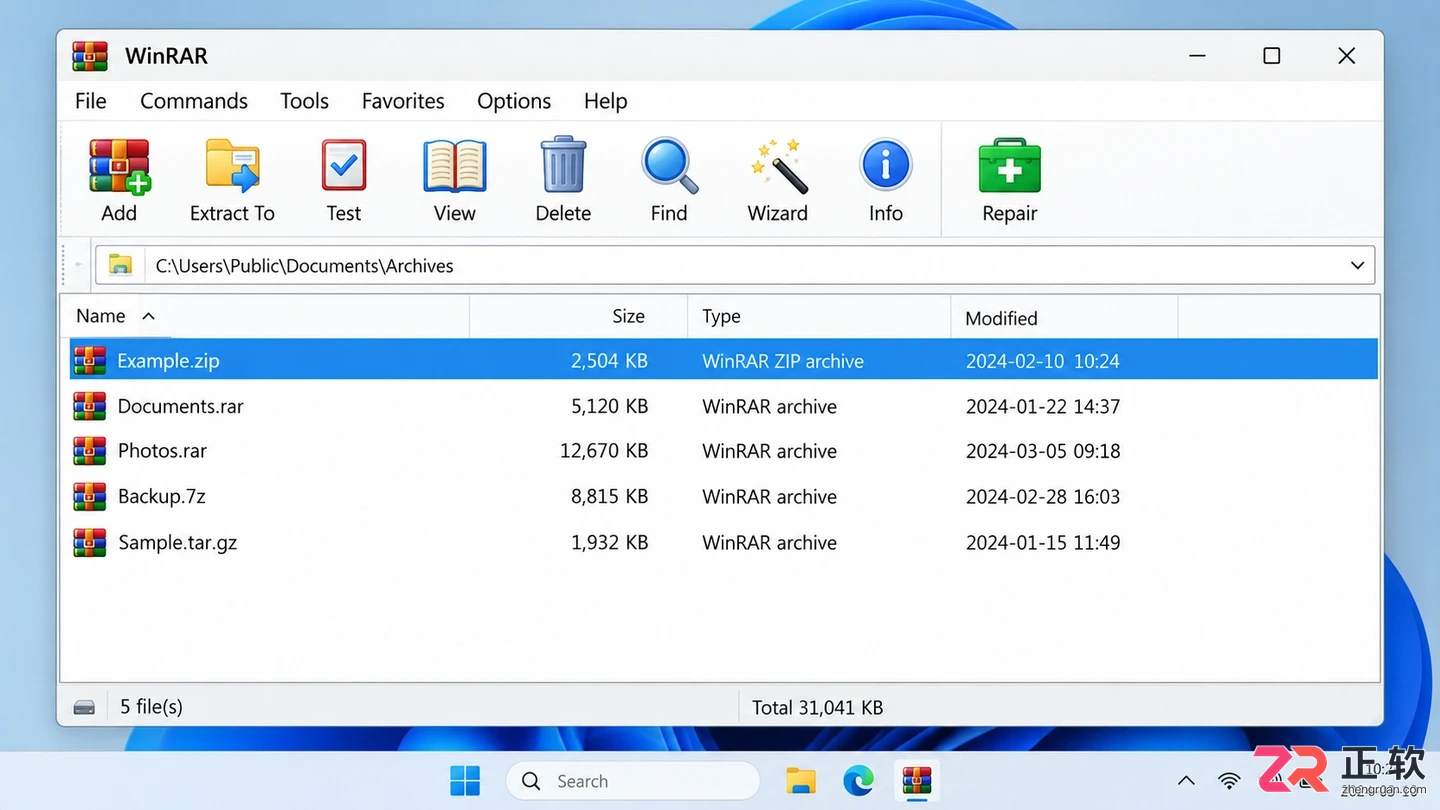The width and height of the screenshot is (1440, 810).
Task: Run the Test archive tool
Action: coord(344,166)
